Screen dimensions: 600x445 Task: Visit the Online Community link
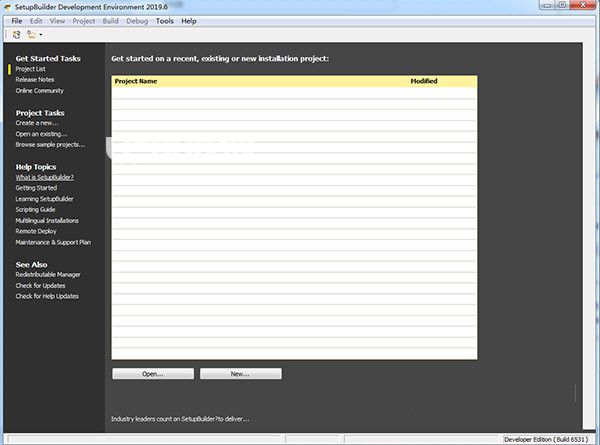click(39, 91)
